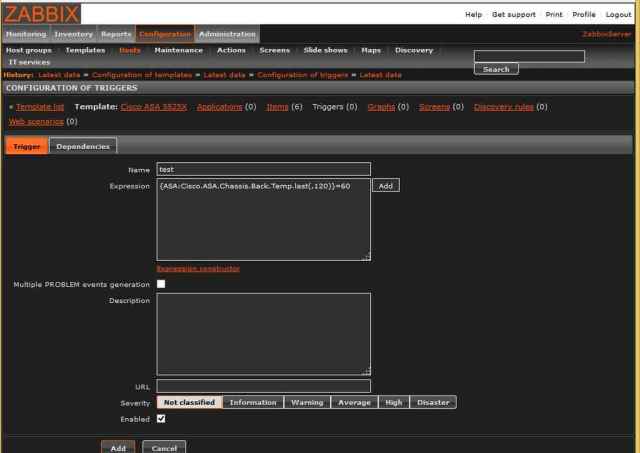Select the Trigger tab
The height and width of the screenshot is (453, 640).
tap(27, 146)
